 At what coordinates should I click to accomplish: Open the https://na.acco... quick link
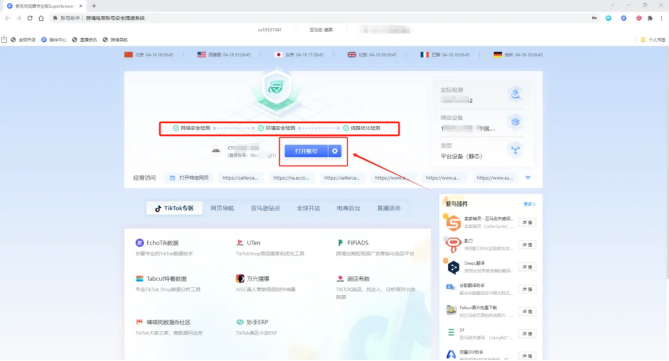[291, 178]
